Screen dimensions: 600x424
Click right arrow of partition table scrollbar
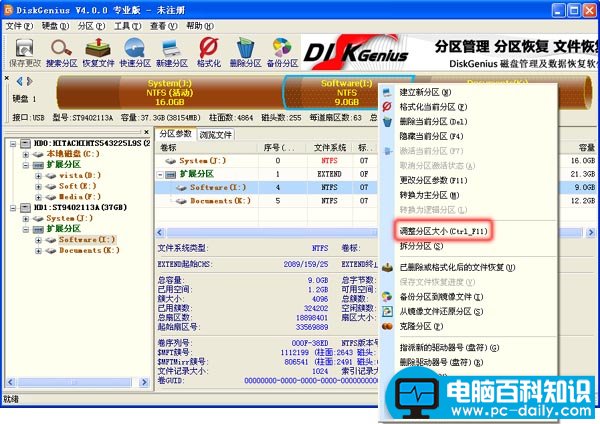pyautogui.click(x=591, y=232)
